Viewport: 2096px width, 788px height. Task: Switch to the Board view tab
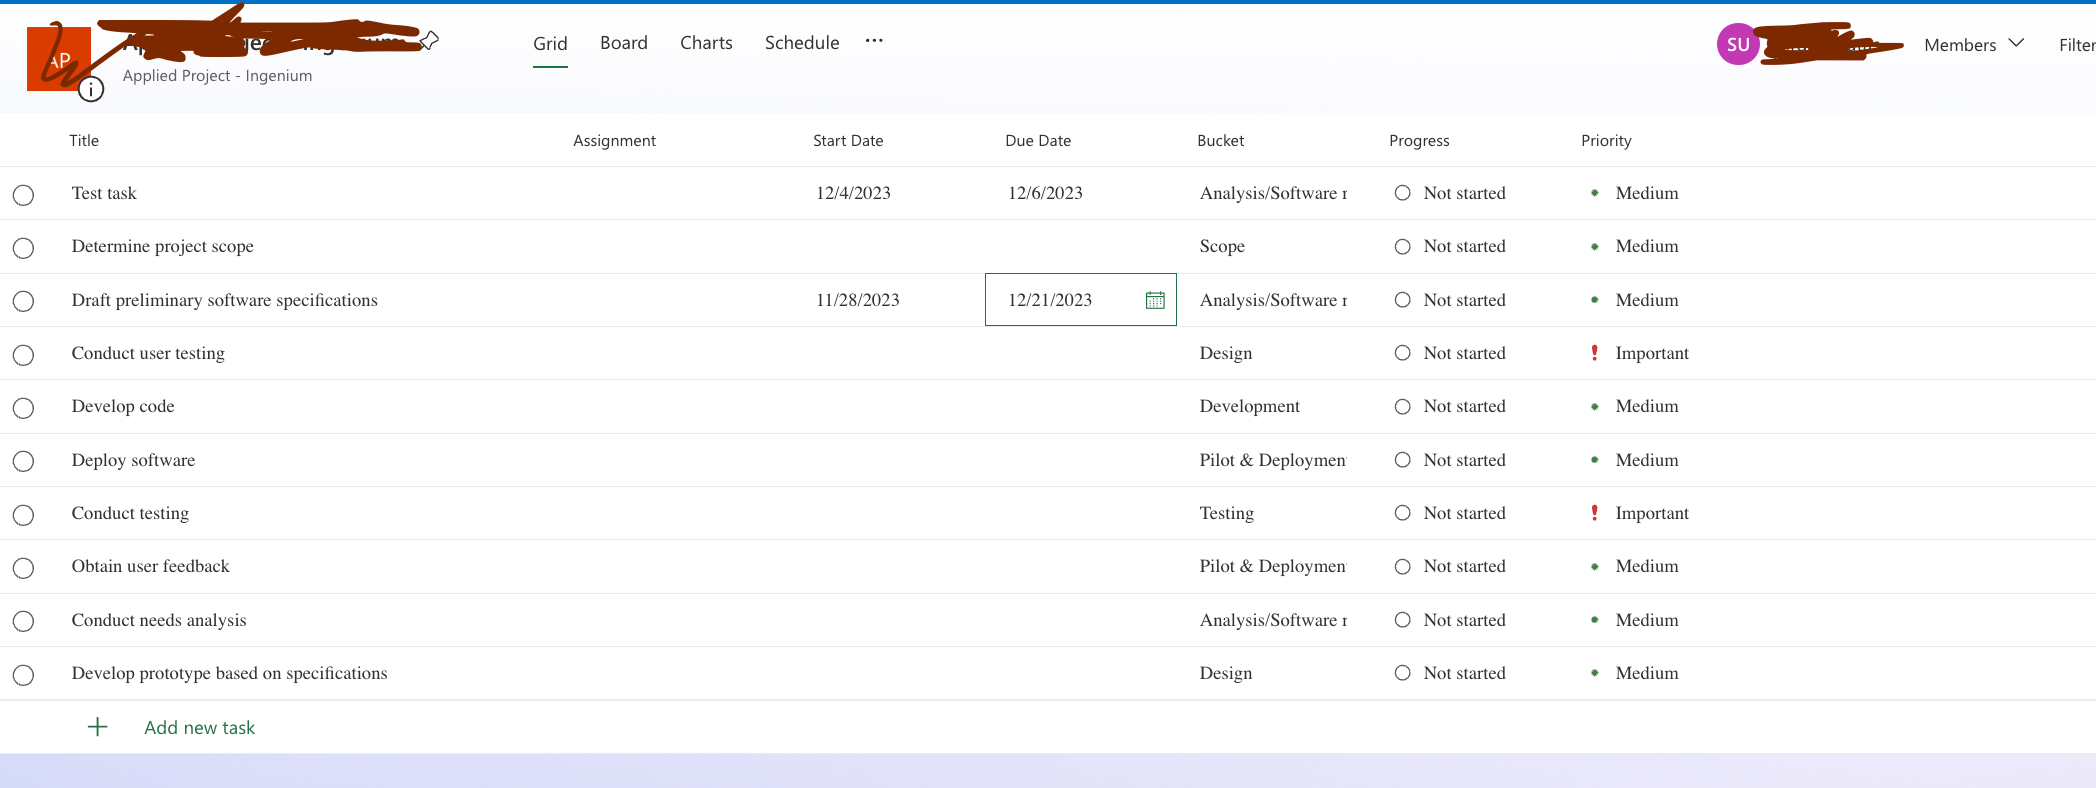click(624, 43)
